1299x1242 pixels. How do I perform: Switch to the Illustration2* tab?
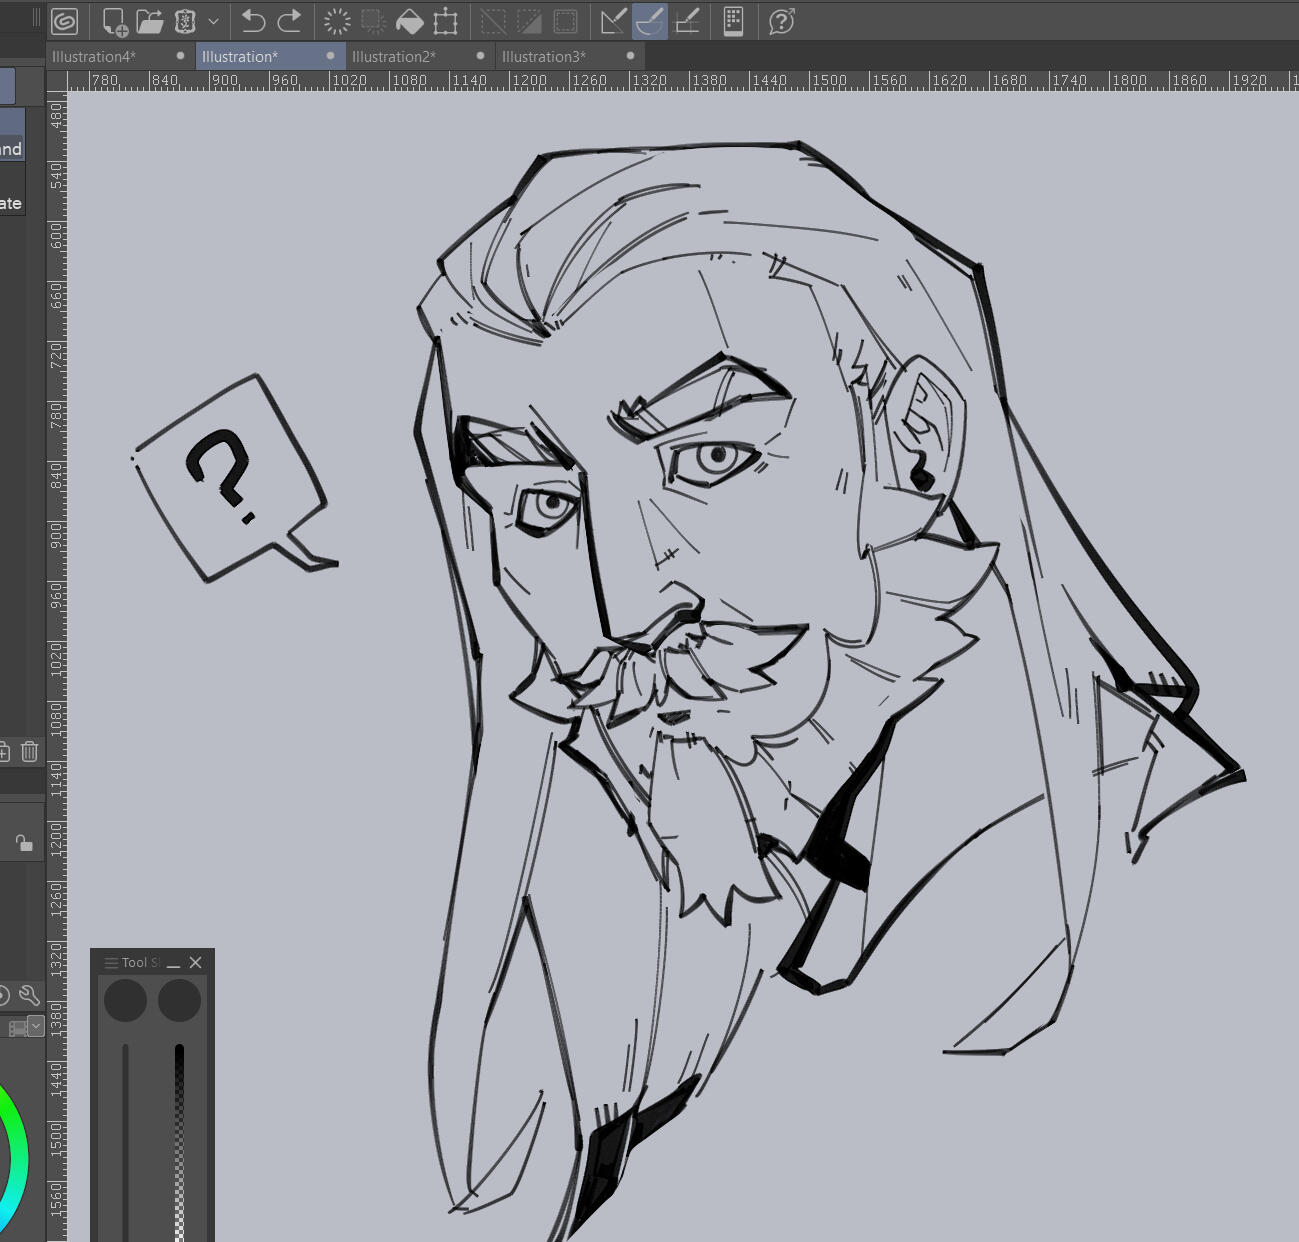point(394,57)
